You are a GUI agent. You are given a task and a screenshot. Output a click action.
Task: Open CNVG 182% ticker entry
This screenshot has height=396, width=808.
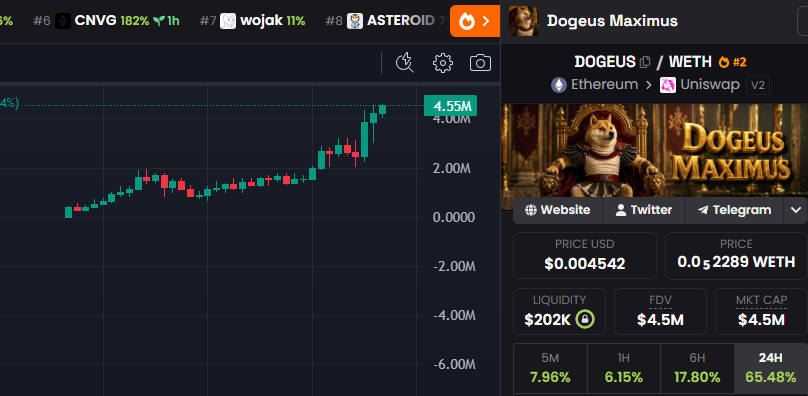106,21
